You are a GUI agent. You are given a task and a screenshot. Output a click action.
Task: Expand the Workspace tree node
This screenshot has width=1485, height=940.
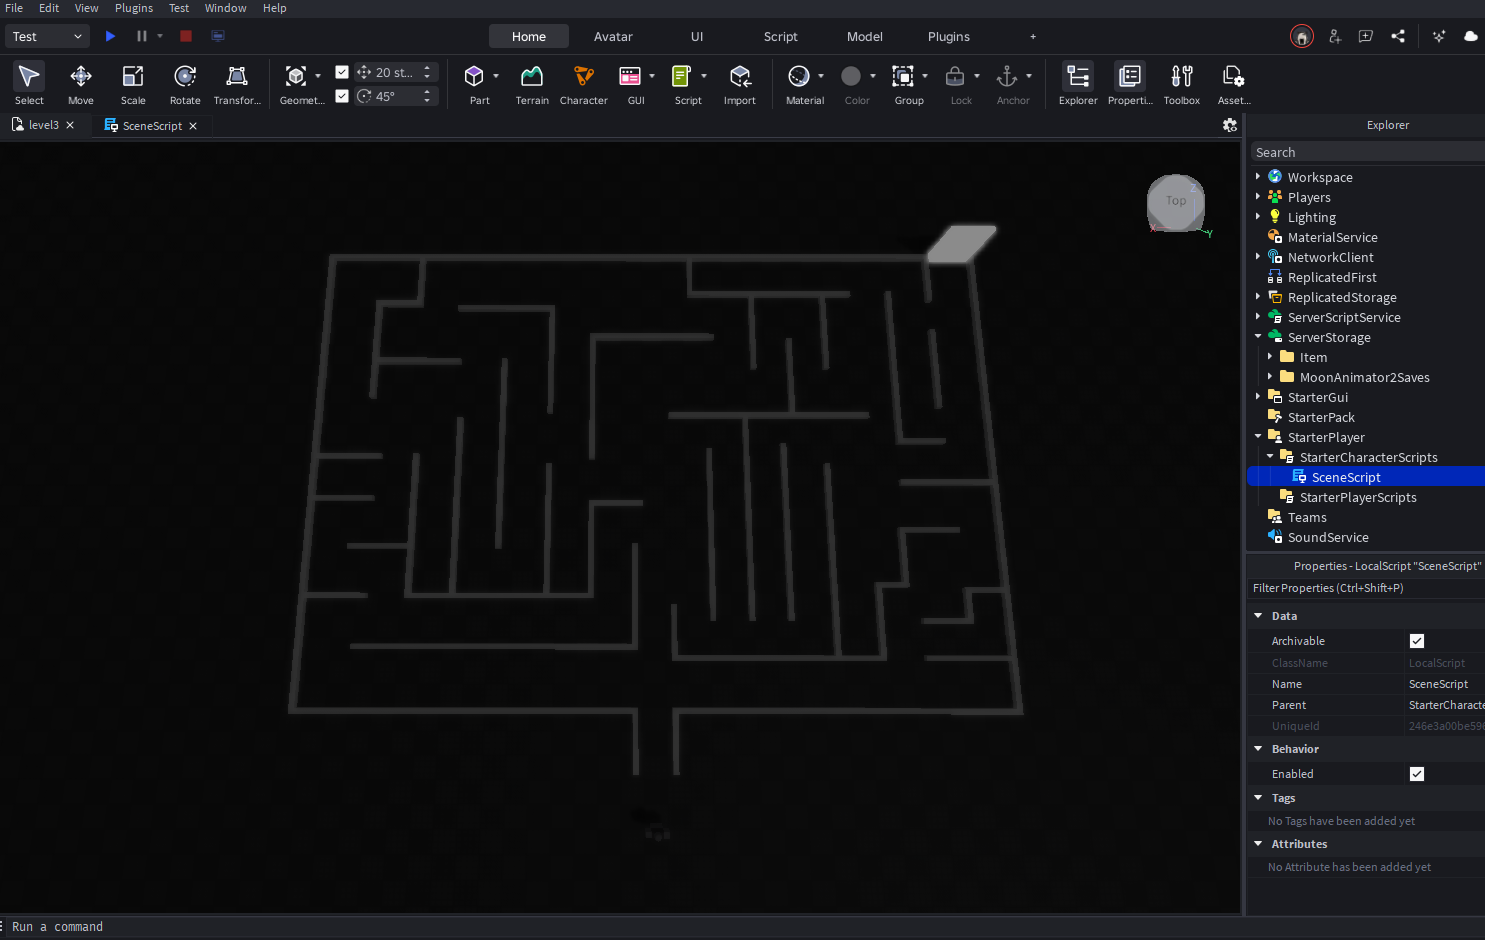(1258, 177)
